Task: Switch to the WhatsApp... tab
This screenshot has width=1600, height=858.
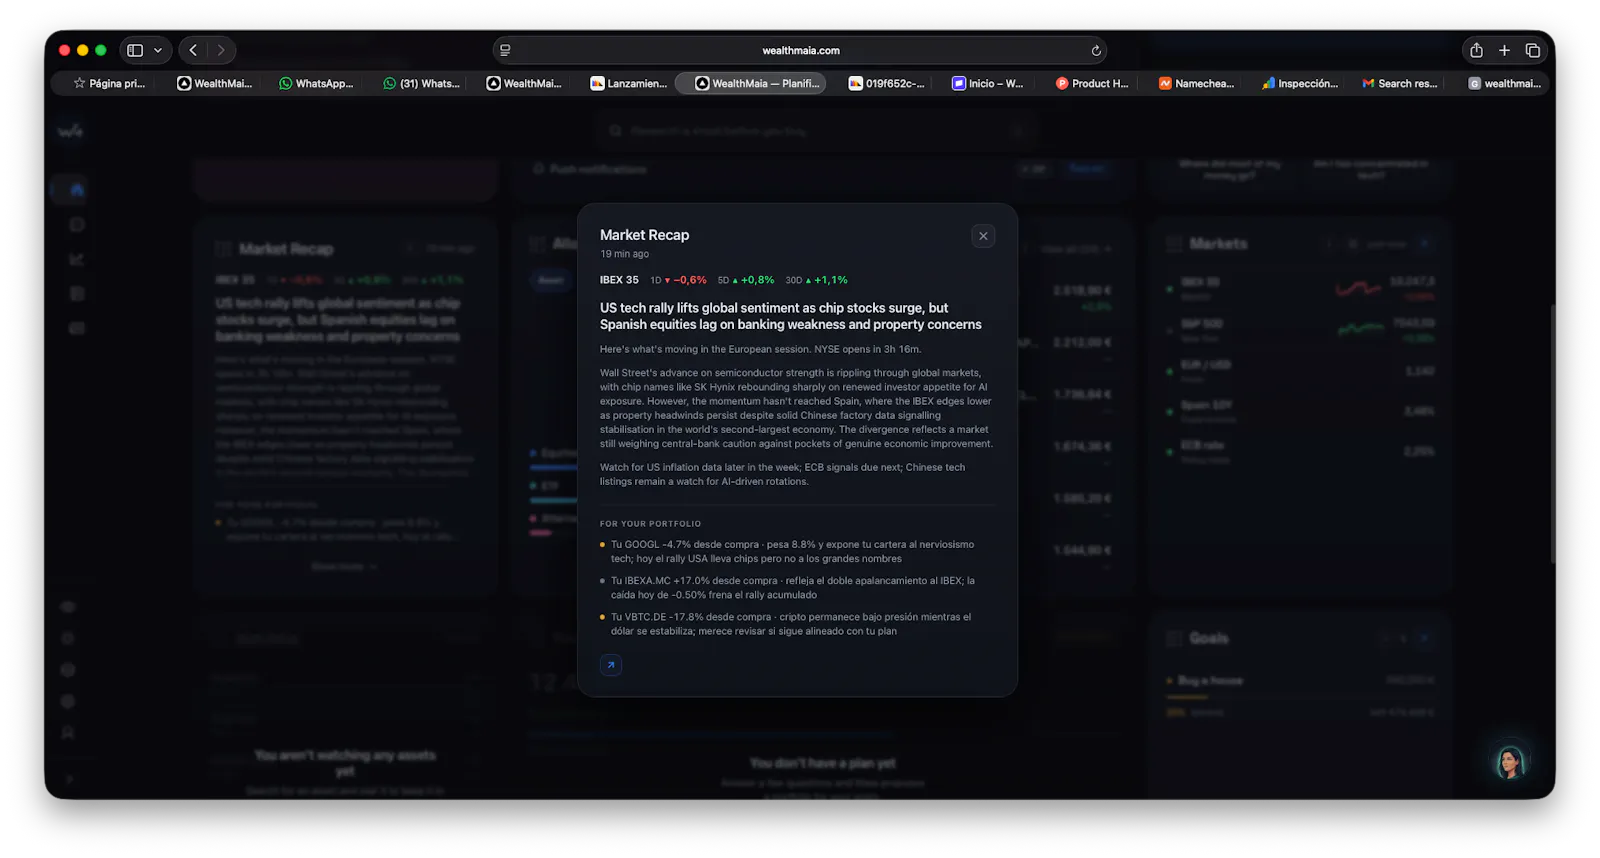Action: [x=316, y=84]
